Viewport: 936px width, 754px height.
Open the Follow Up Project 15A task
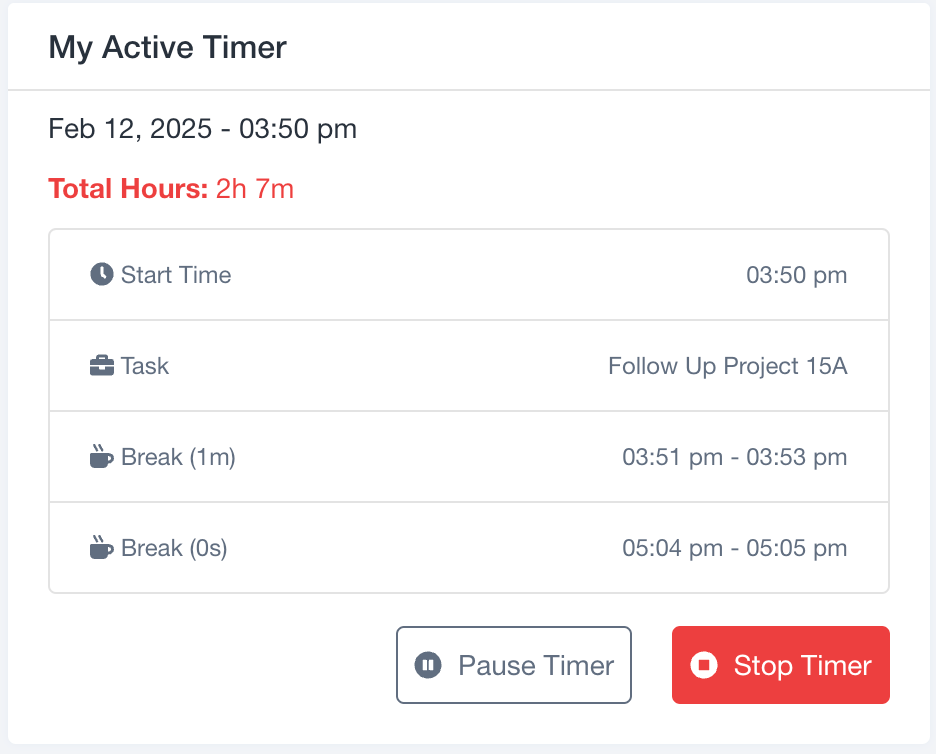pyautogui.click(x=728, y=366)
